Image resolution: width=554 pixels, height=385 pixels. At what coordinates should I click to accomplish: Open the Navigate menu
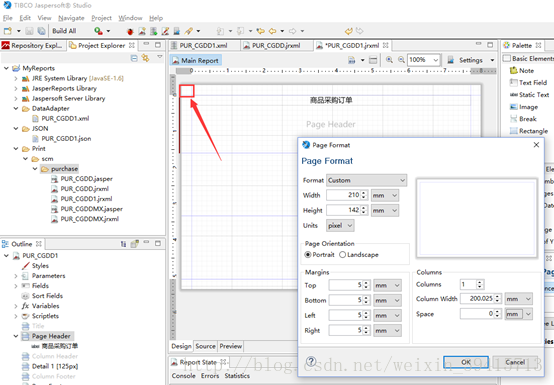point(71,18)
